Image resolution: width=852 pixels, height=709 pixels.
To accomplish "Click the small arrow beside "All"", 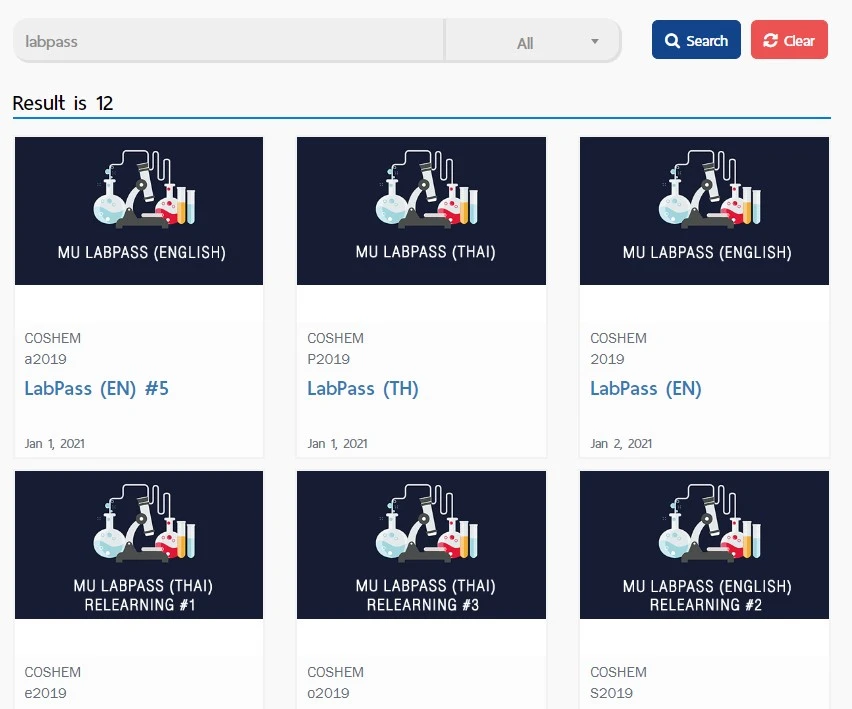I will click(x=595, y=42).
